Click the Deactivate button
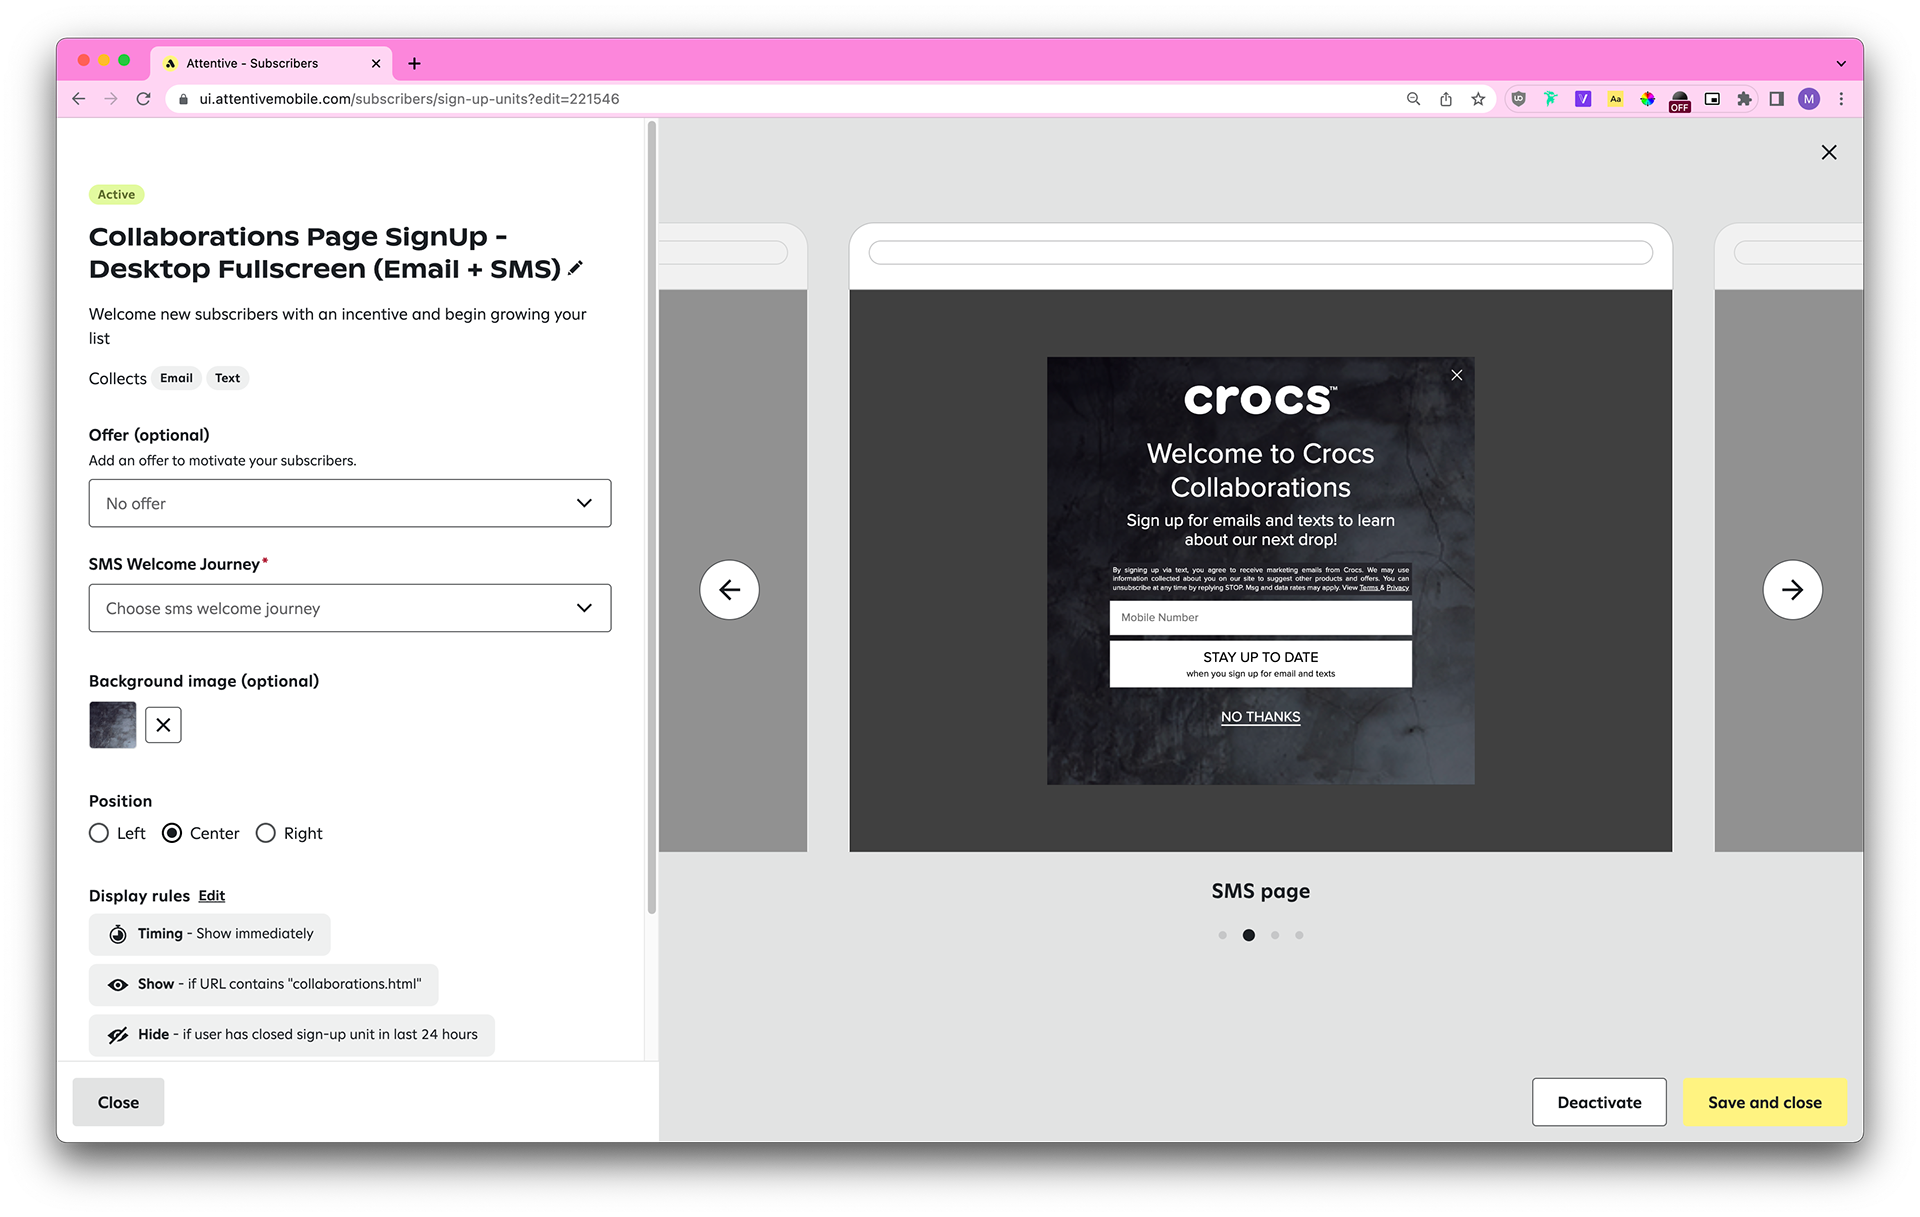 pos(1599,1102)
